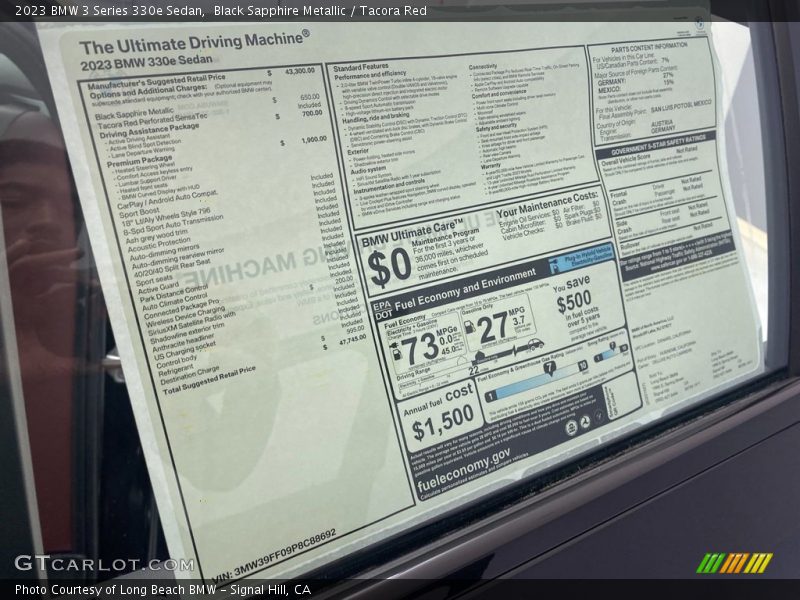Click the BMW roundel logo on the sticker

[699, 22]
